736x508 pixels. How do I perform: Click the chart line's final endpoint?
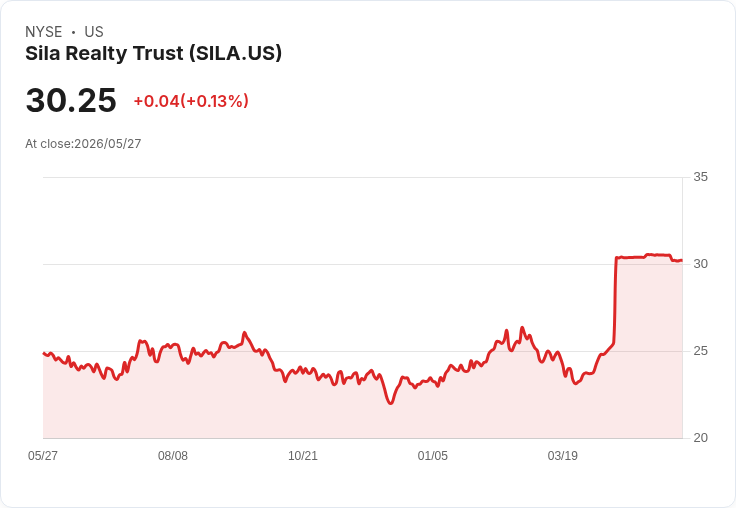pos(682,260)
